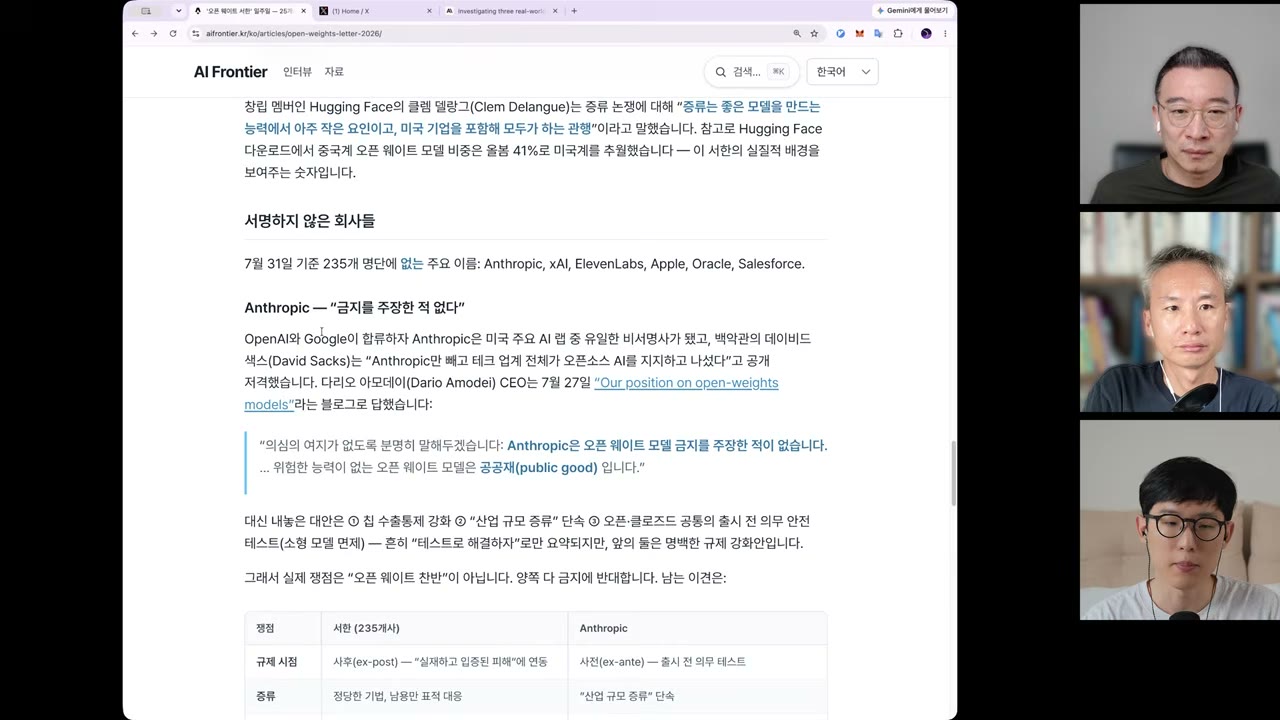Switch to the 'investigating three real-world' tab
The width and height of the screenshot is (1280, 720).
[501, 11]
